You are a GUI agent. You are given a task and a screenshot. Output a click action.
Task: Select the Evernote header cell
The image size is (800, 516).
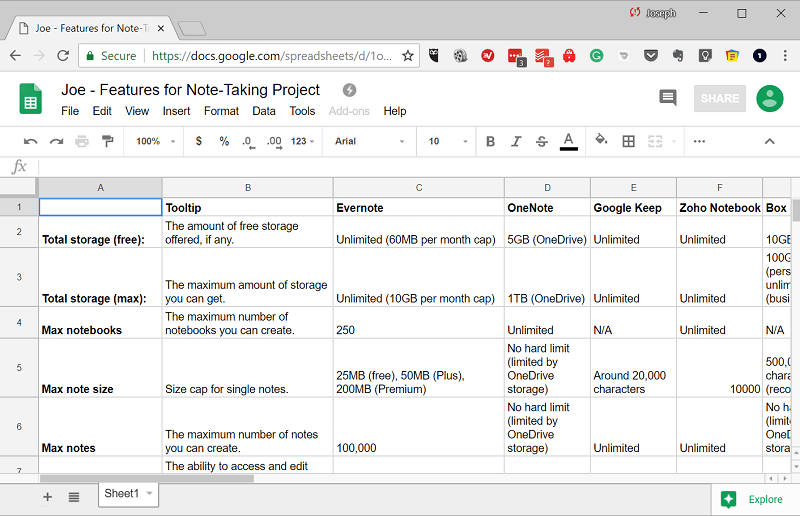click(x=419, y=207)
